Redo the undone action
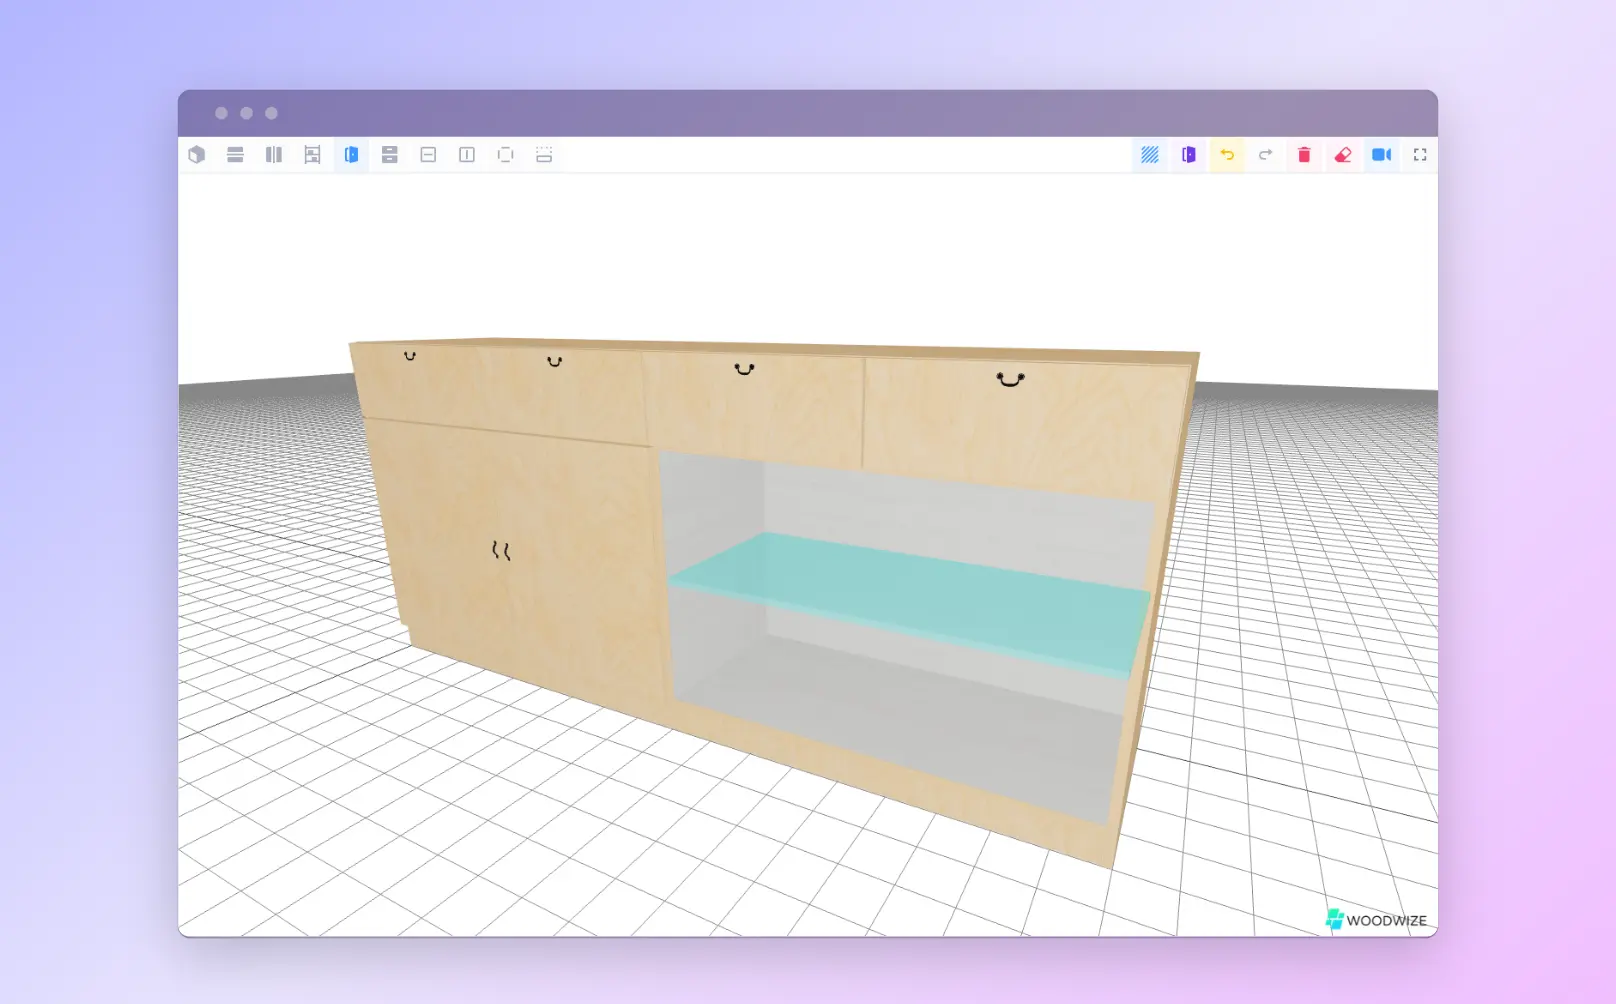Image resolution: width=1616 pixels, height=1004 pixels. (x=1265, y=155)
